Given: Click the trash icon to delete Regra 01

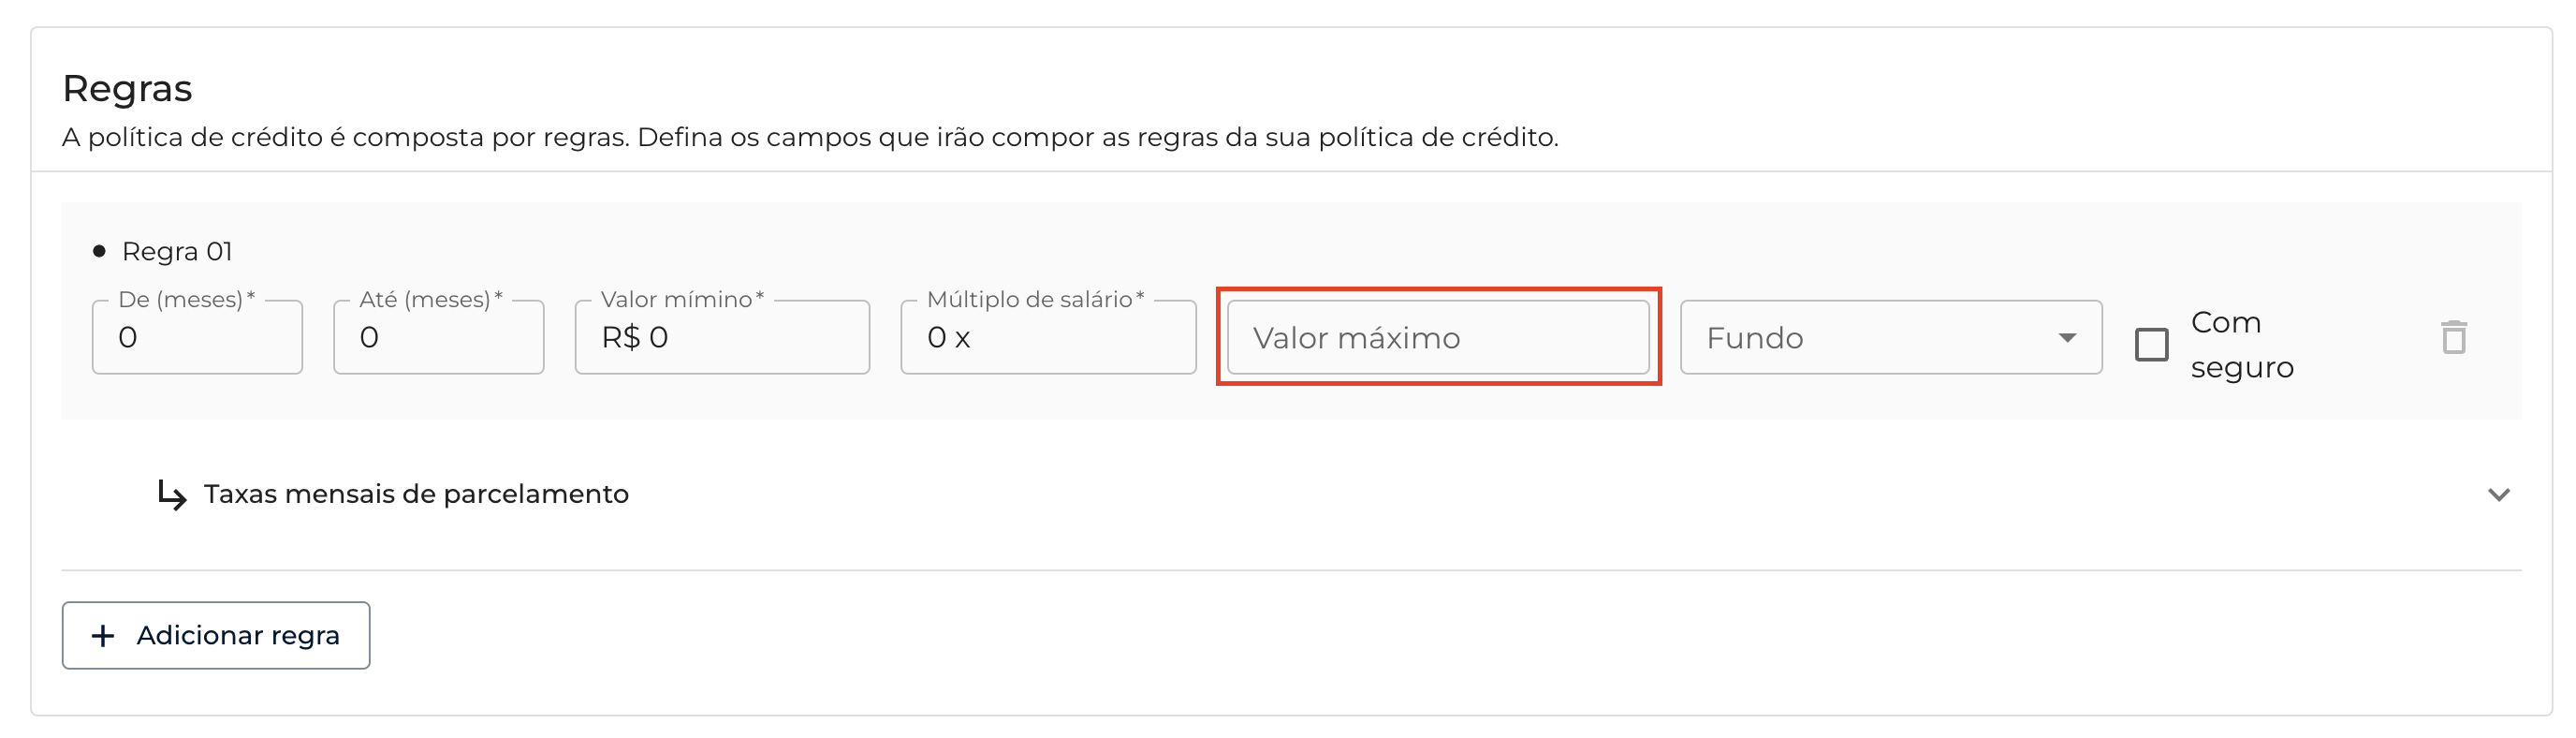Looking at the screenshot, I should coord(2454,337).
